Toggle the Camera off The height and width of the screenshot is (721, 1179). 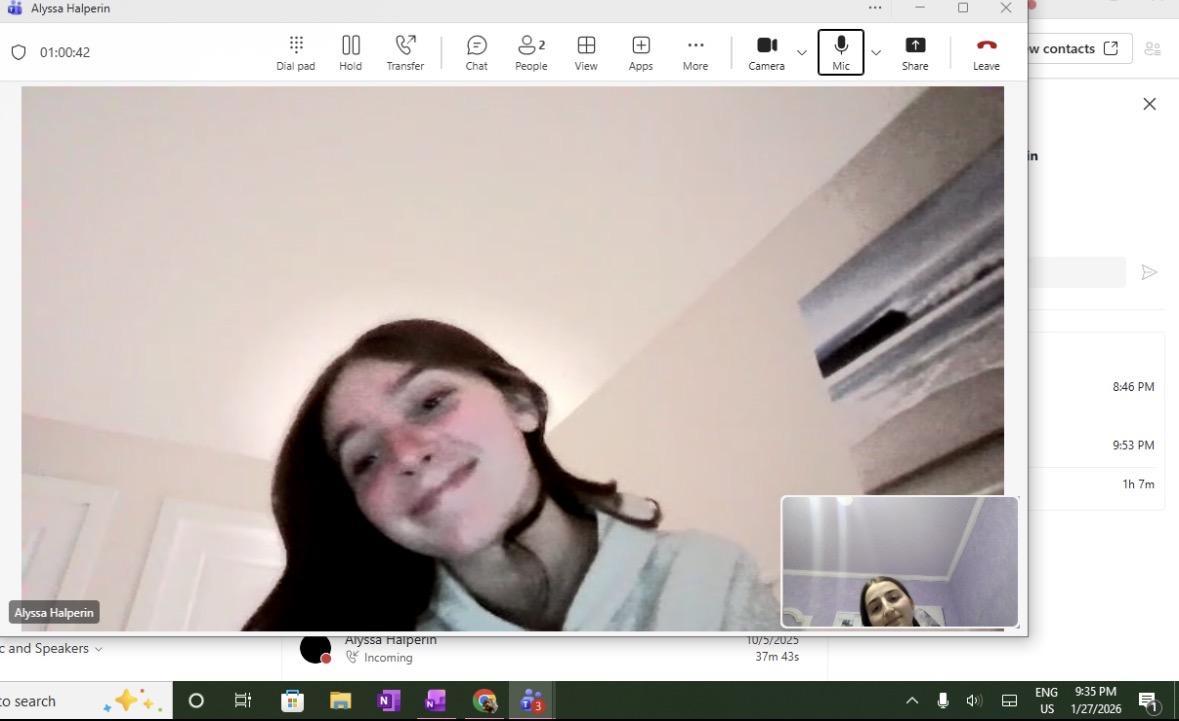pyautogui.click(x=766, y=52)
